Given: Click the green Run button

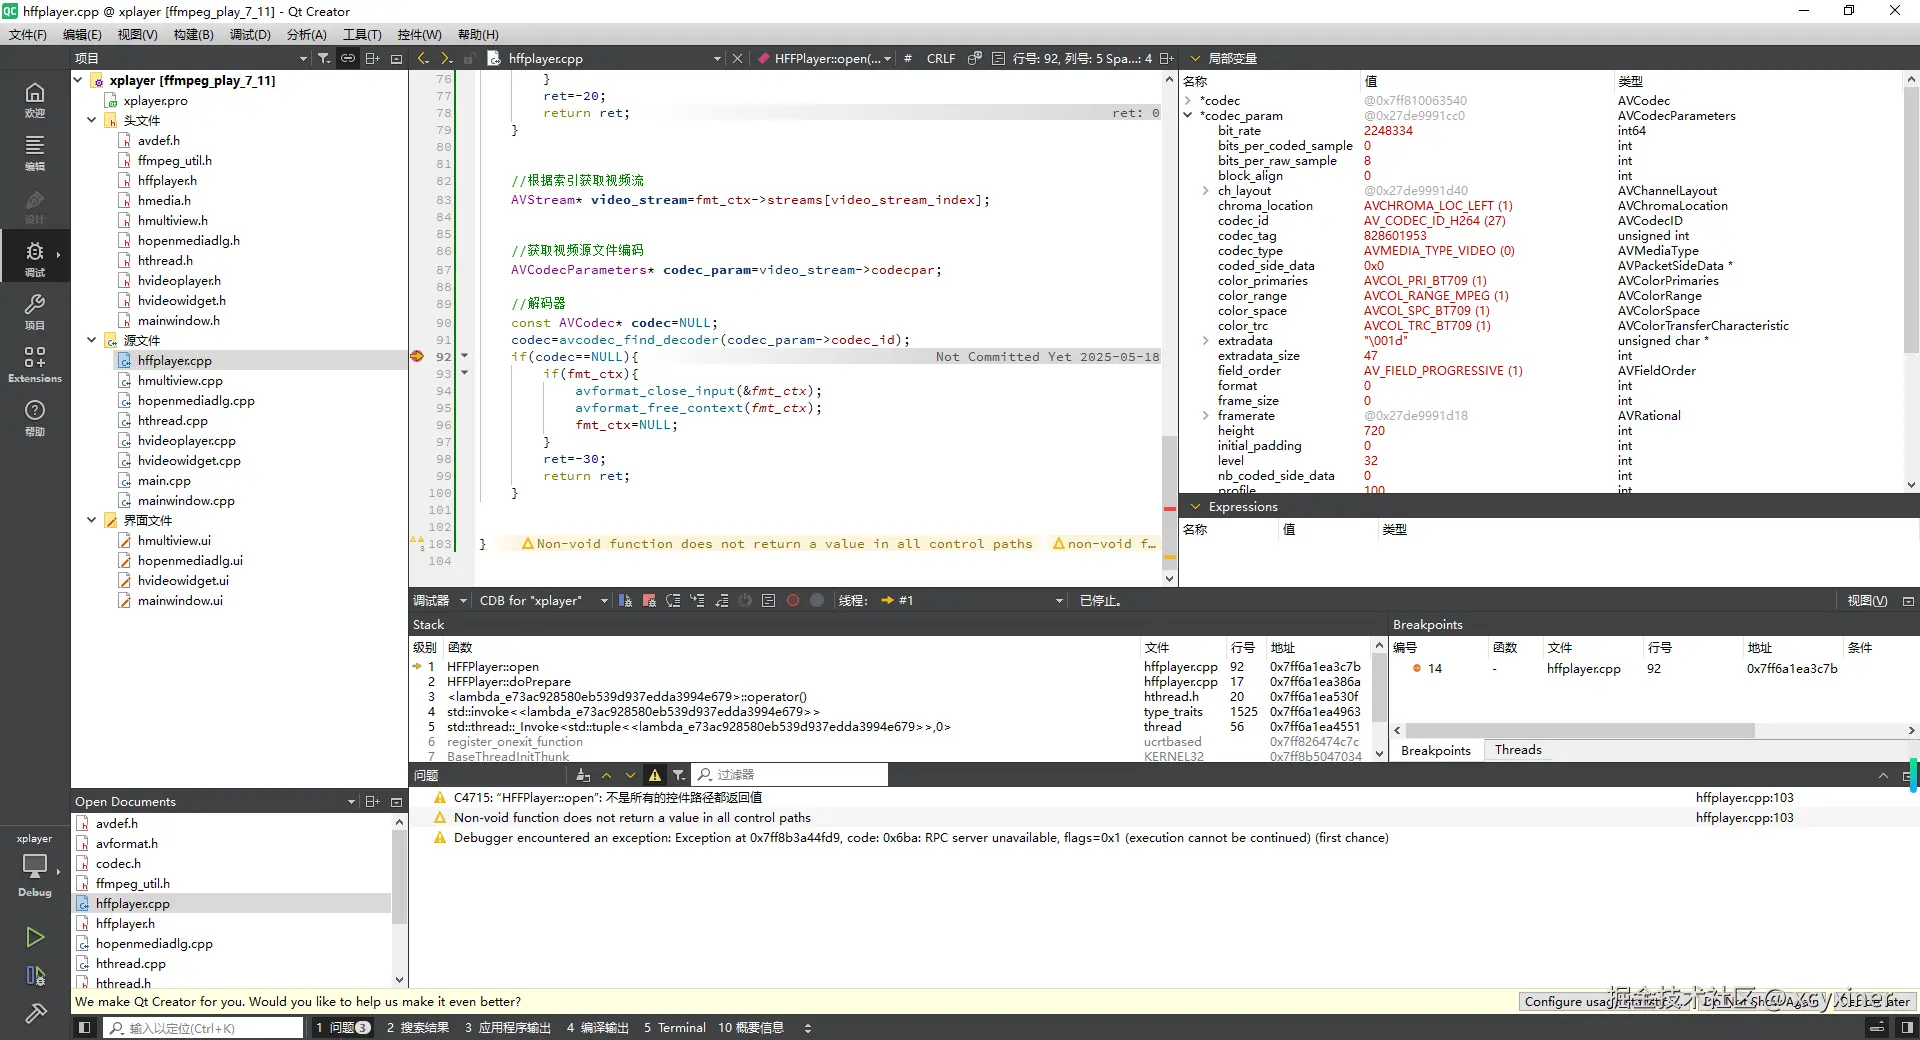Looking at the screenshot, I should coord(35,937).
